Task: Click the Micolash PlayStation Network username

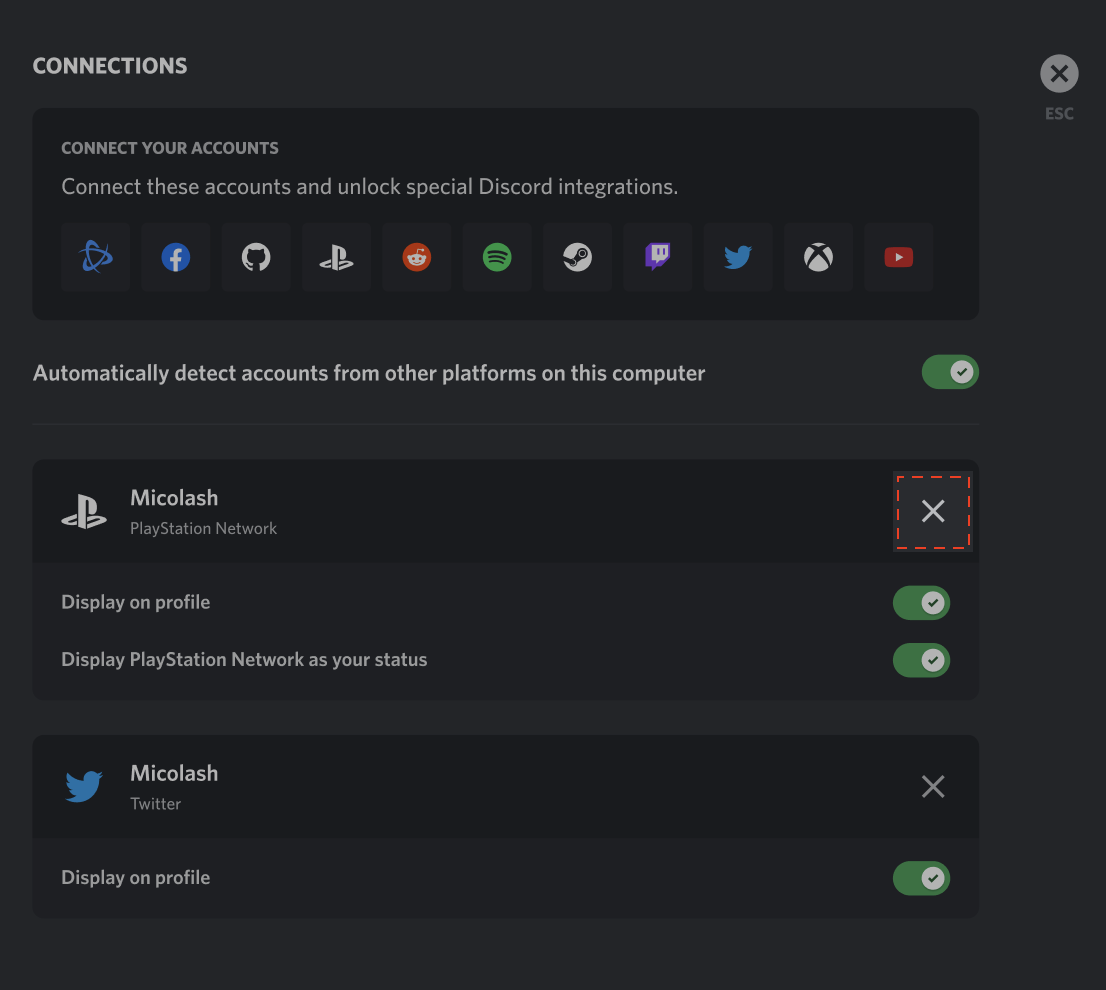Action: pos(174,498)
